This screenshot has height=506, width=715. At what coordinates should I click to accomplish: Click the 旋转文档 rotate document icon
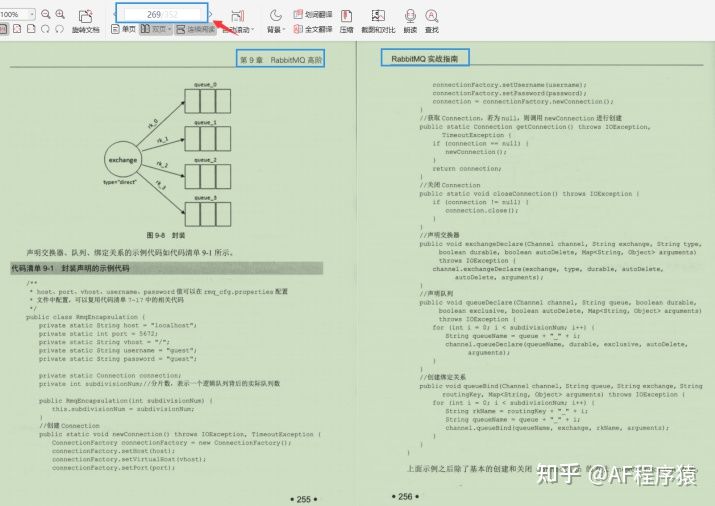[x=85, y=16]
